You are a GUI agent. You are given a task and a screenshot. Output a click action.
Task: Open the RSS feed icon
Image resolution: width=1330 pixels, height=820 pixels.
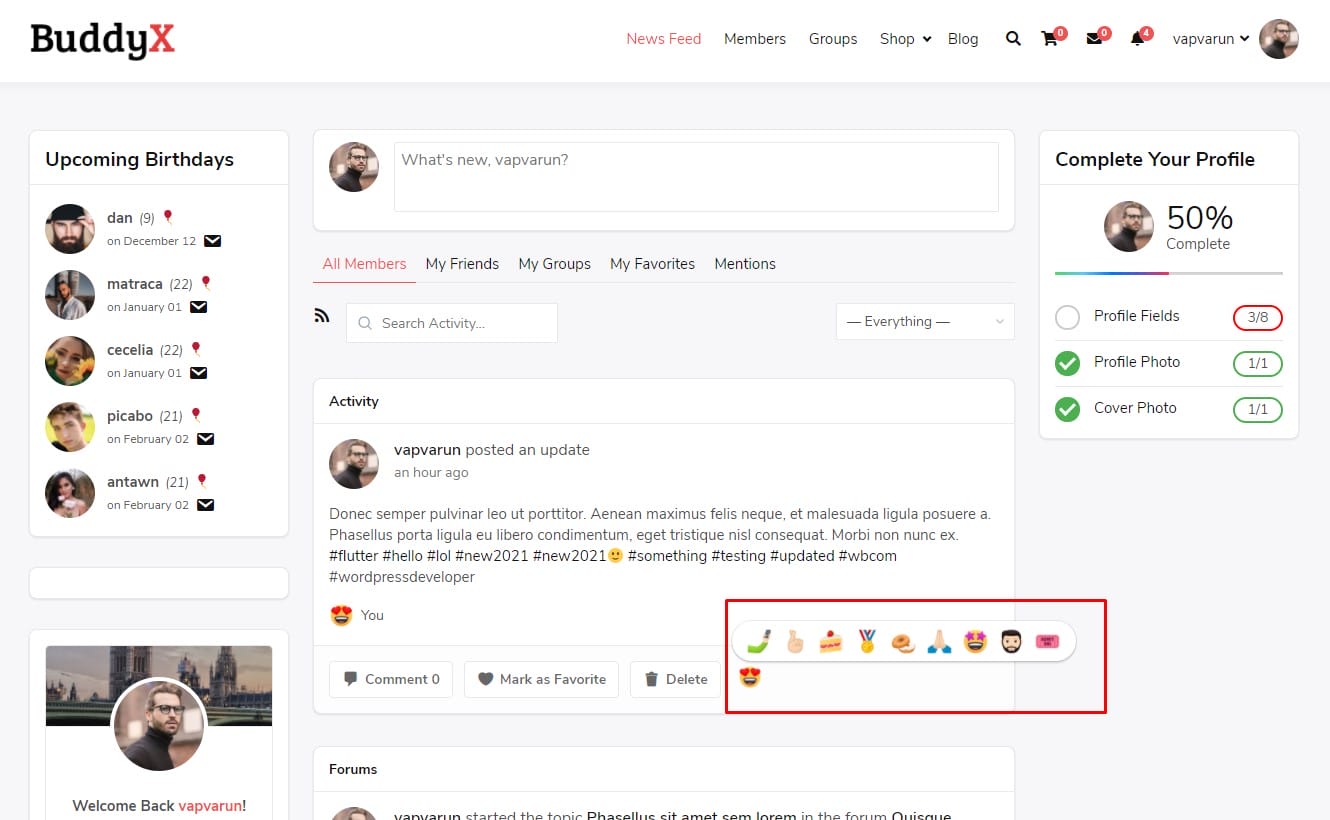pyautogui.click(x=322, y=316)
